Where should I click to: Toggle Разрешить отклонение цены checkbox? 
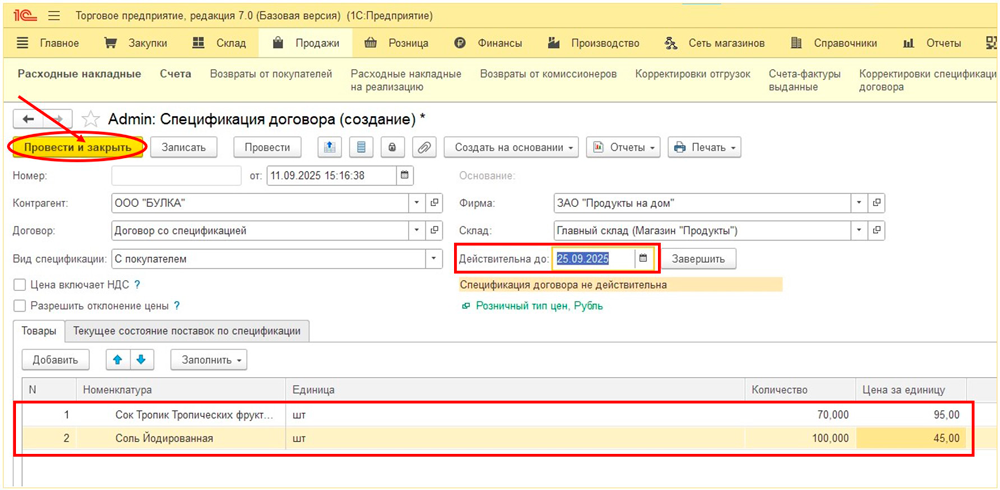point(20,306)
